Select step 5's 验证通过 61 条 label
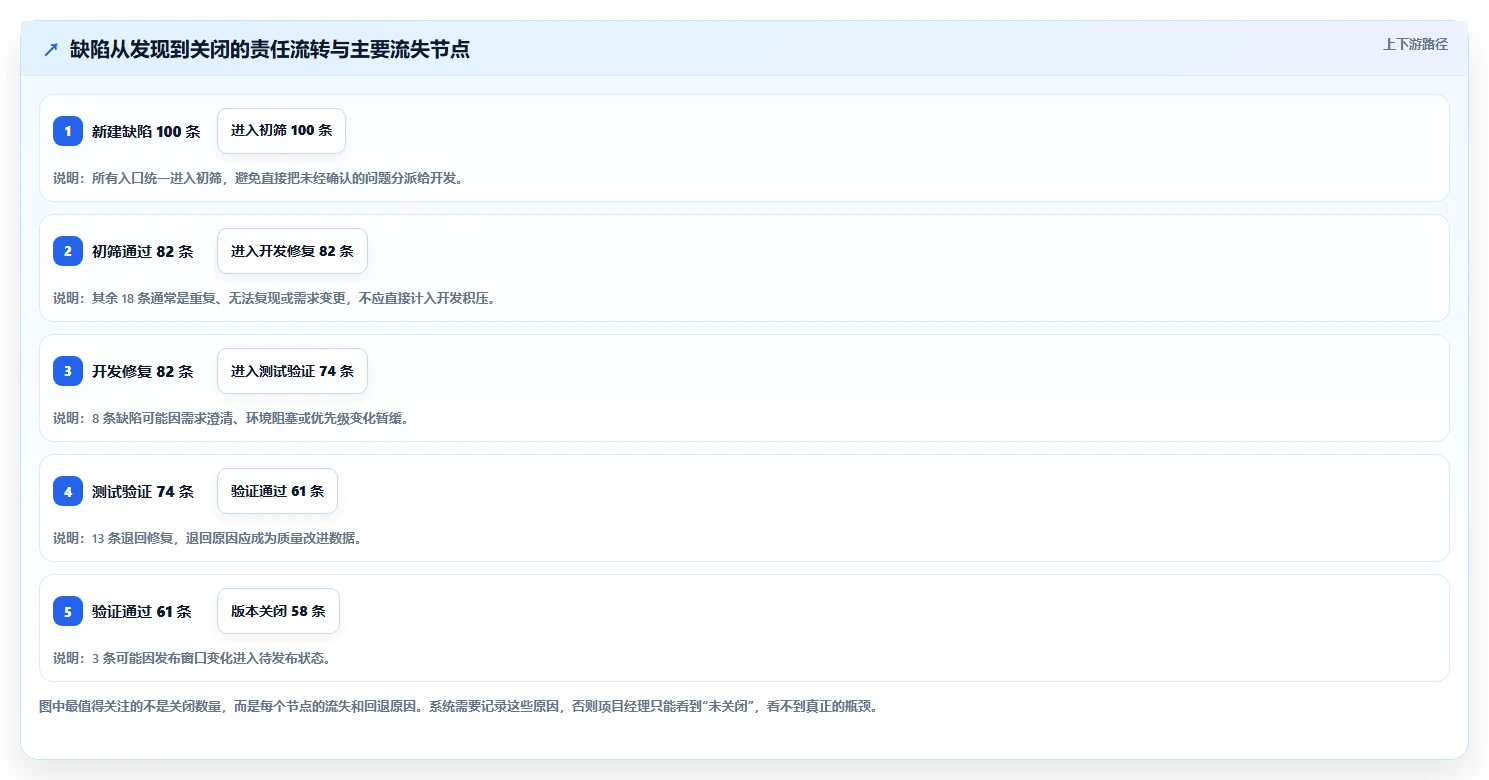The height and width of the screenshot is (780, 1489). tap(141, 611)
